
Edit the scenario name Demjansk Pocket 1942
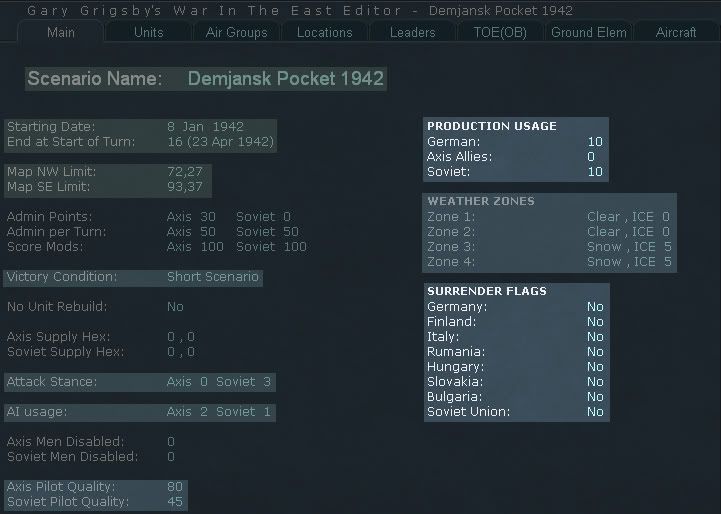(x=285, y=79)
